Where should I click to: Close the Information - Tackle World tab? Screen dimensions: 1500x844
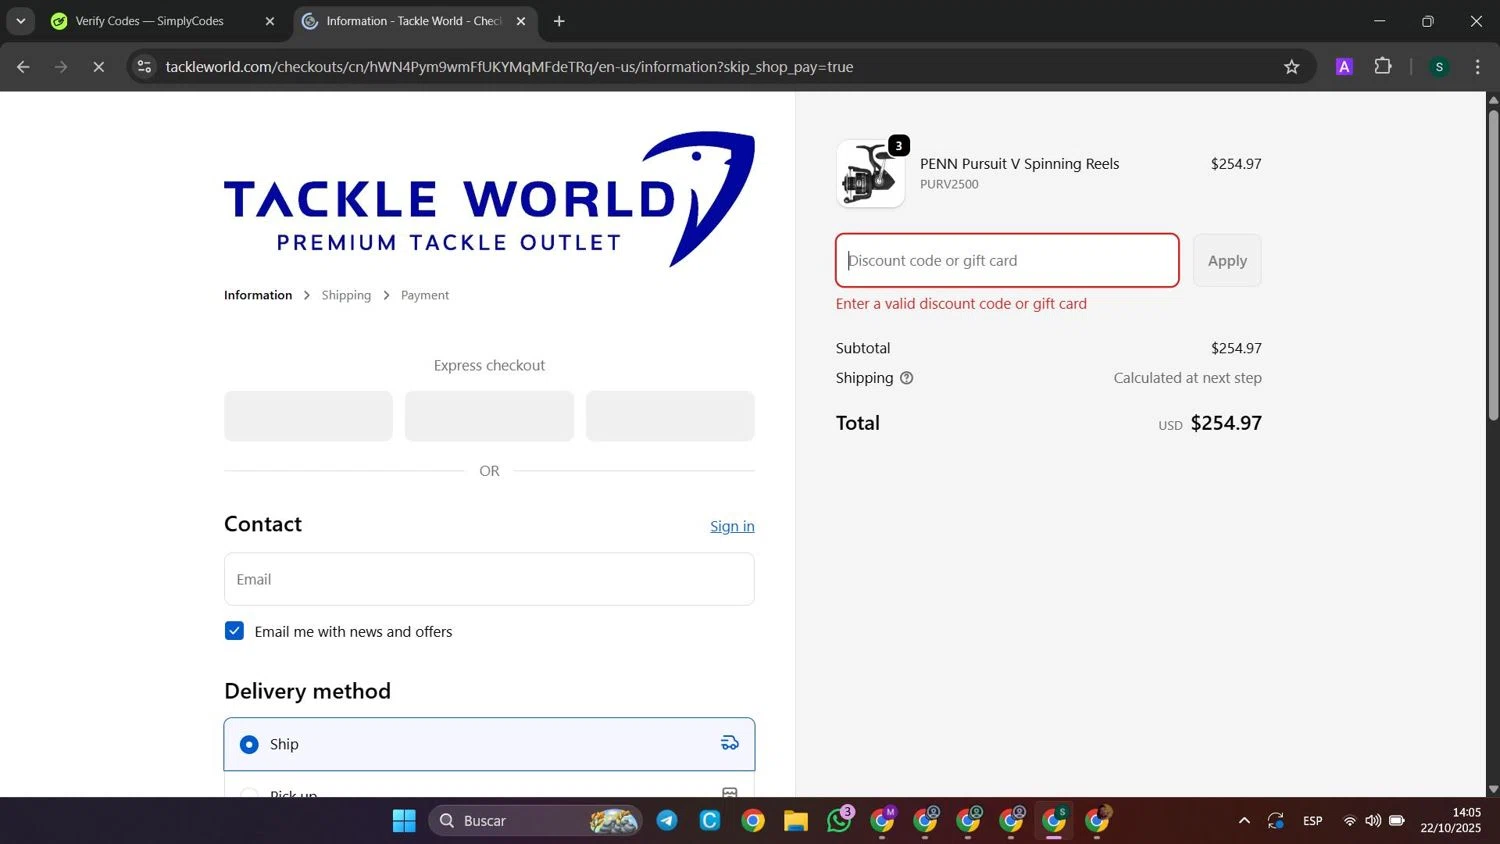click(521, 21)
